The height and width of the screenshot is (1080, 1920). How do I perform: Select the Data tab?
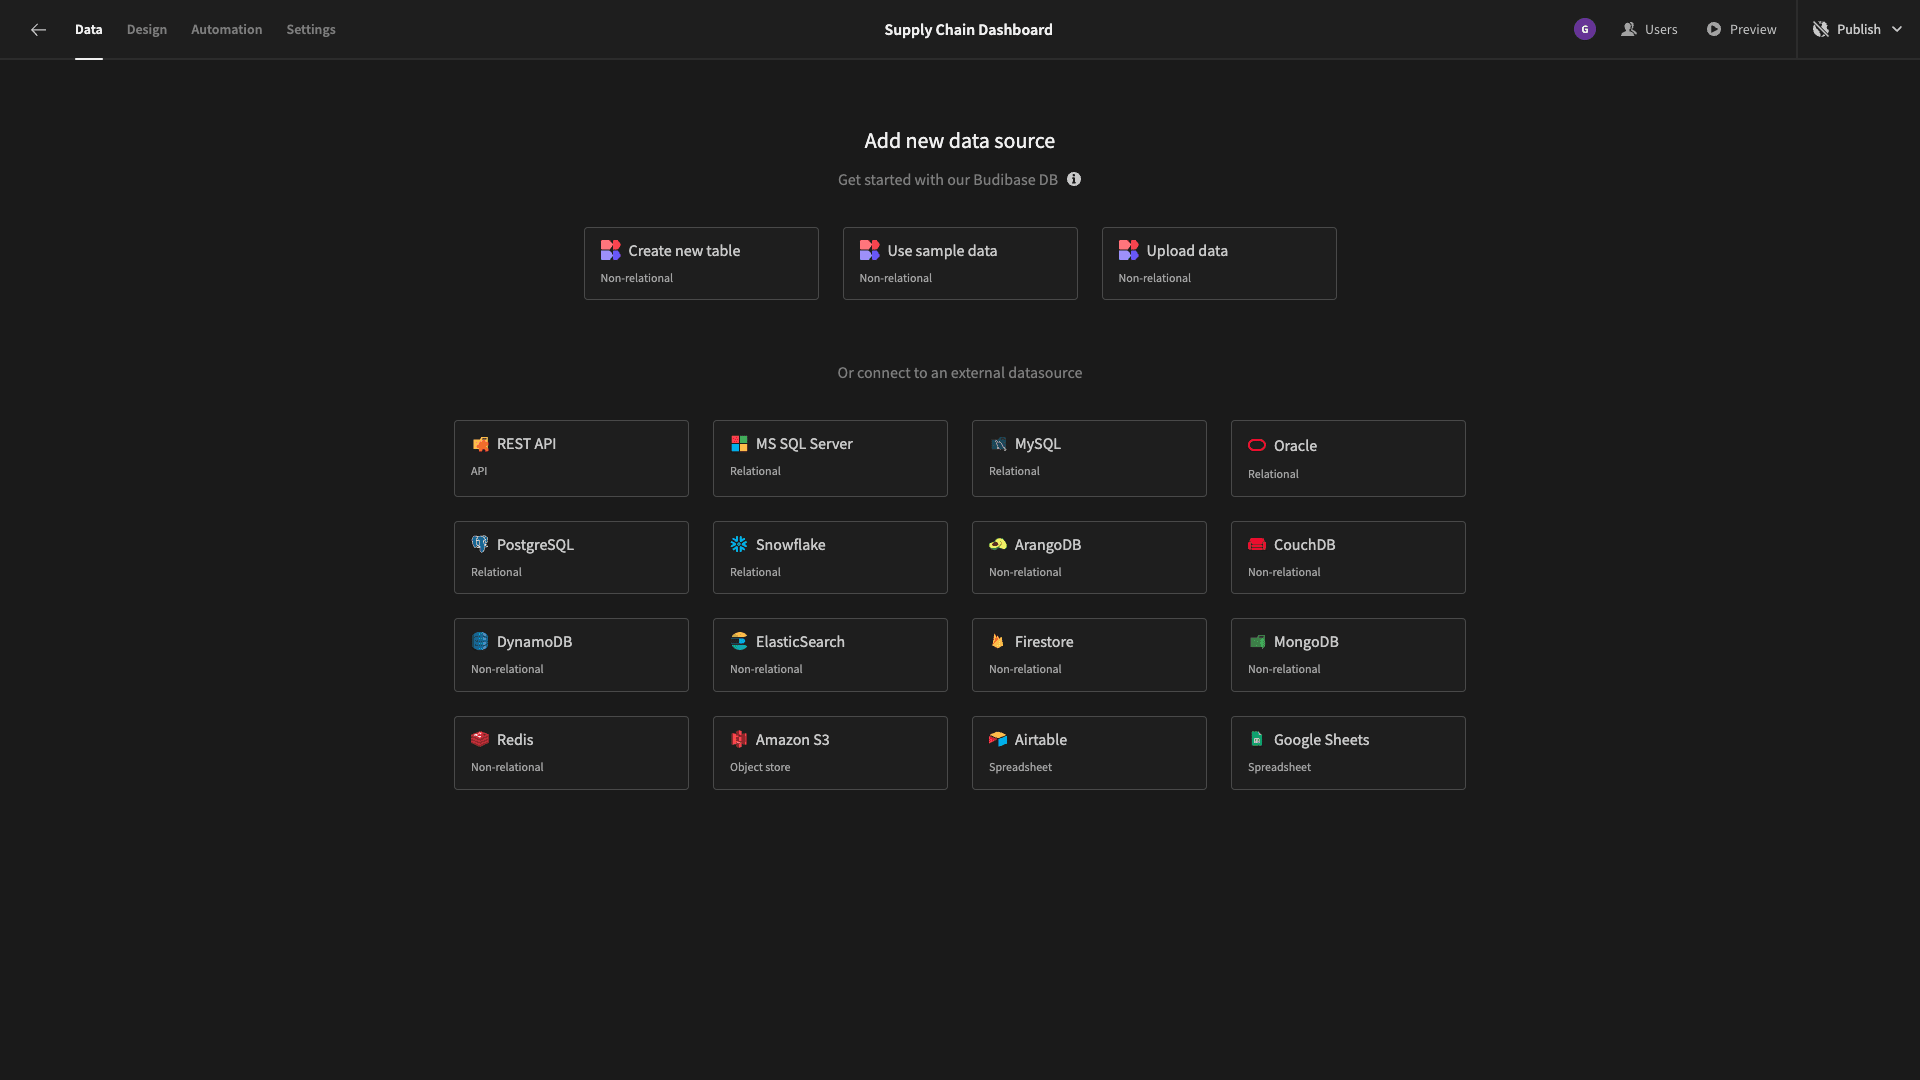pos(88,29)
